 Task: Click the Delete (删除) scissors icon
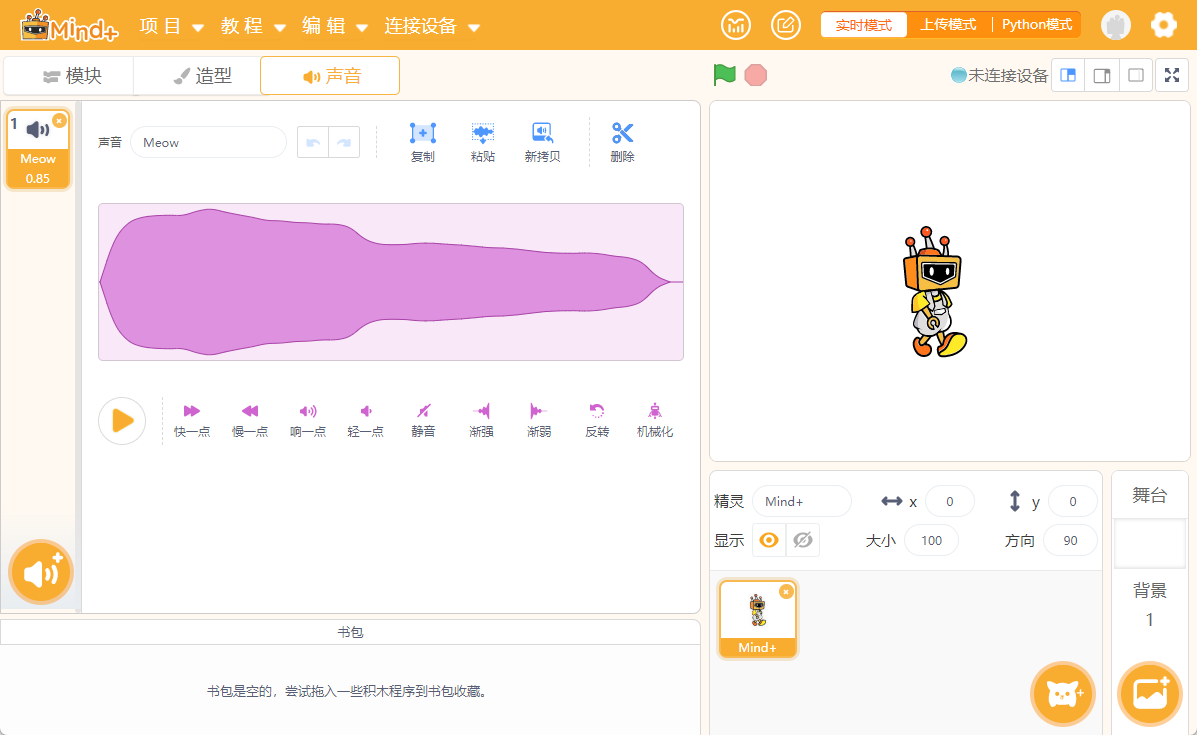coord(622,134)
